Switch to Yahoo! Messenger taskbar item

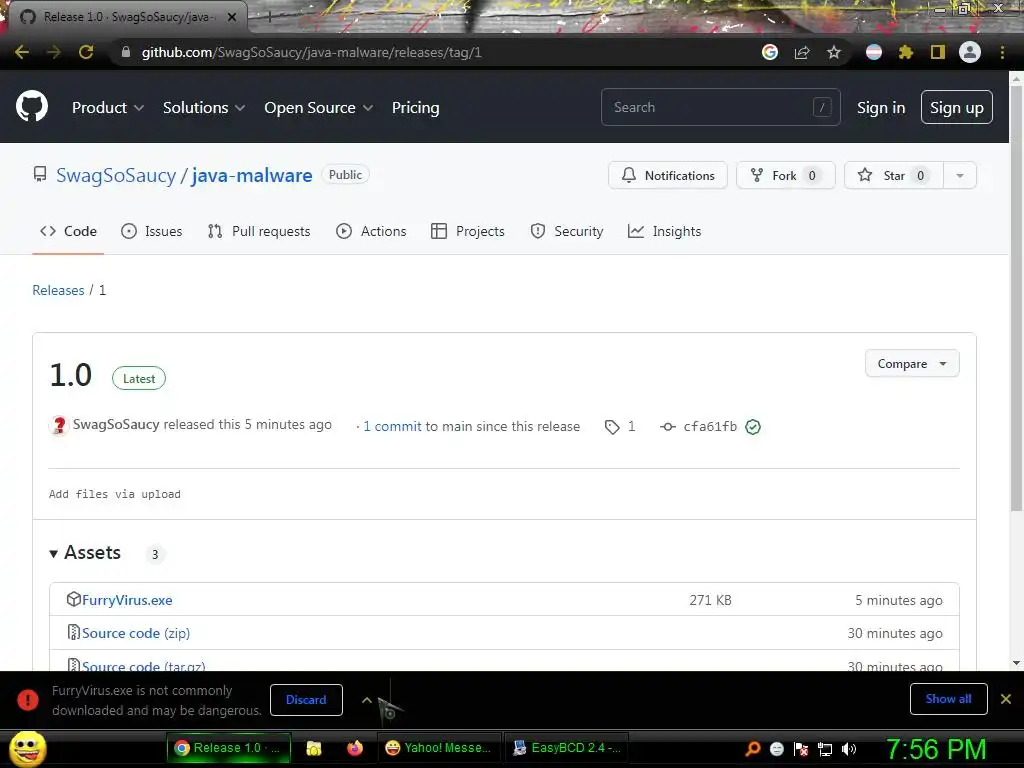click(439, 748)
